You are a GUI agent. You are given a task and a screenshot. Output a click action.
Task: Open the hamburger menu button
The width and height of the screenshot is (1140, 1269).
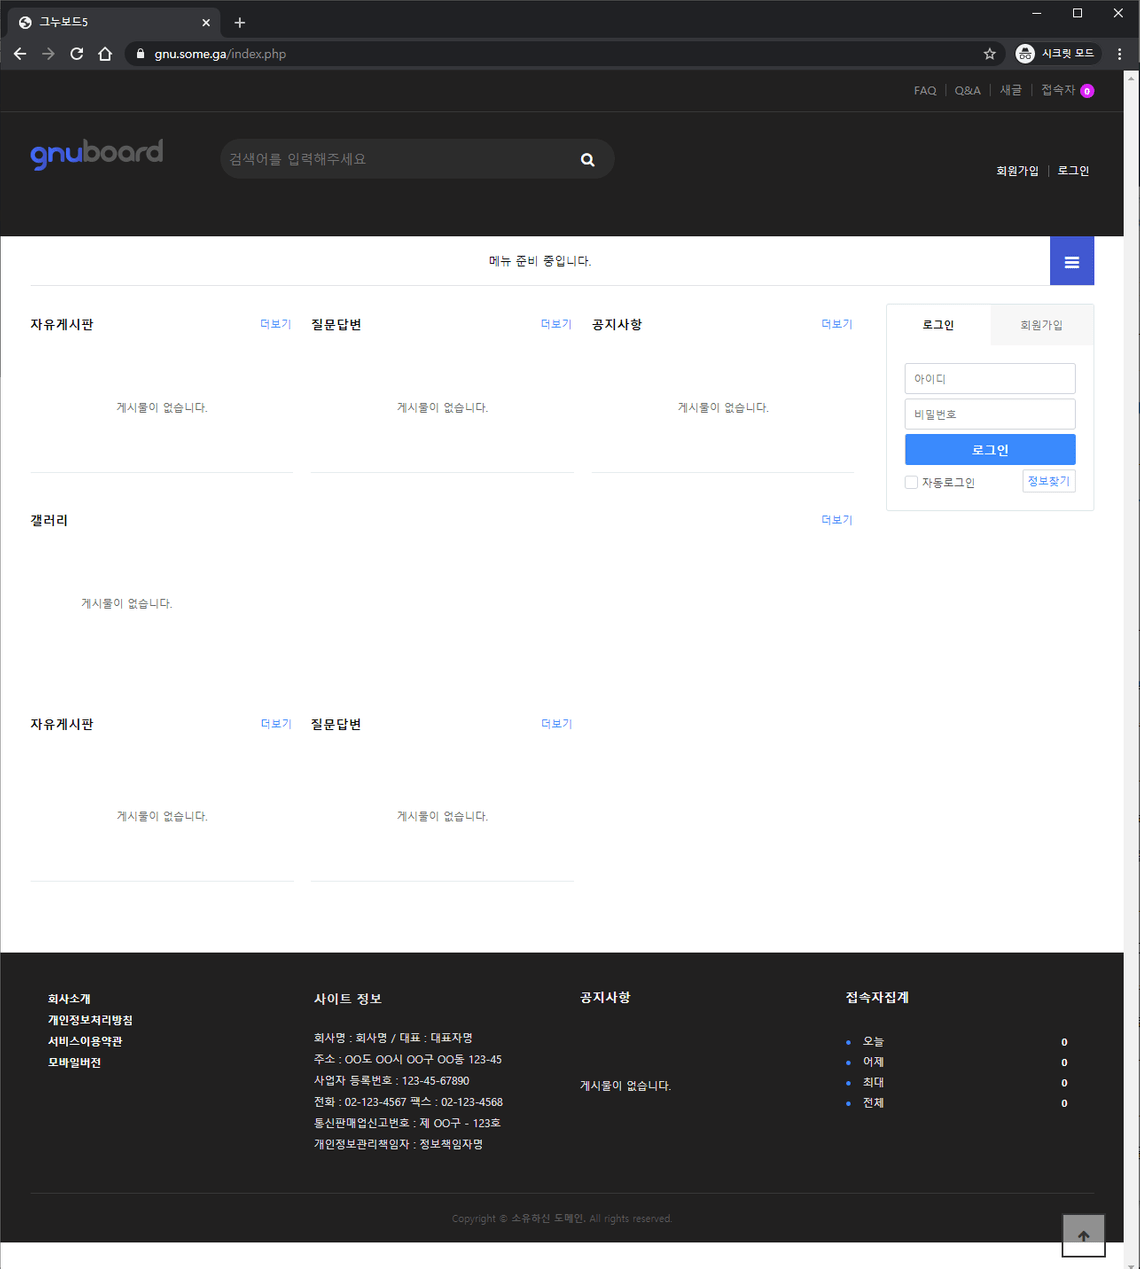1071,262
